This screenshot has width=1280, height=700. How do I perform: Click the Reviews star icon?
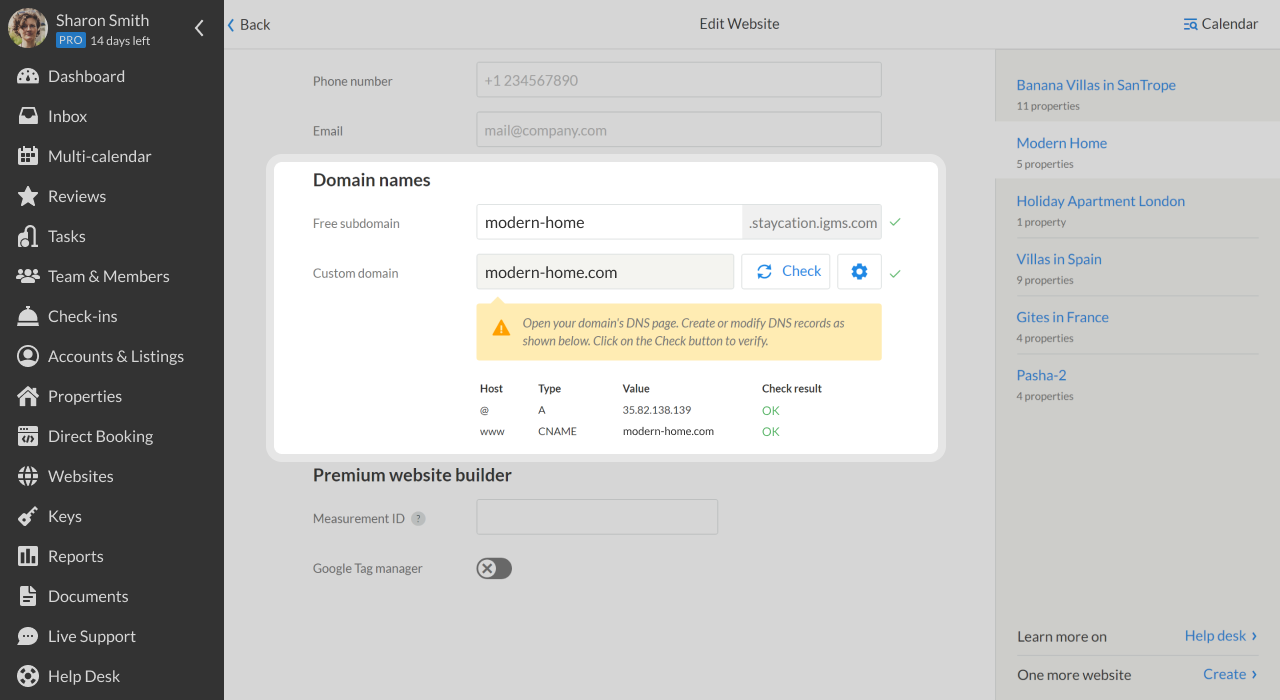tap(28, 196)
